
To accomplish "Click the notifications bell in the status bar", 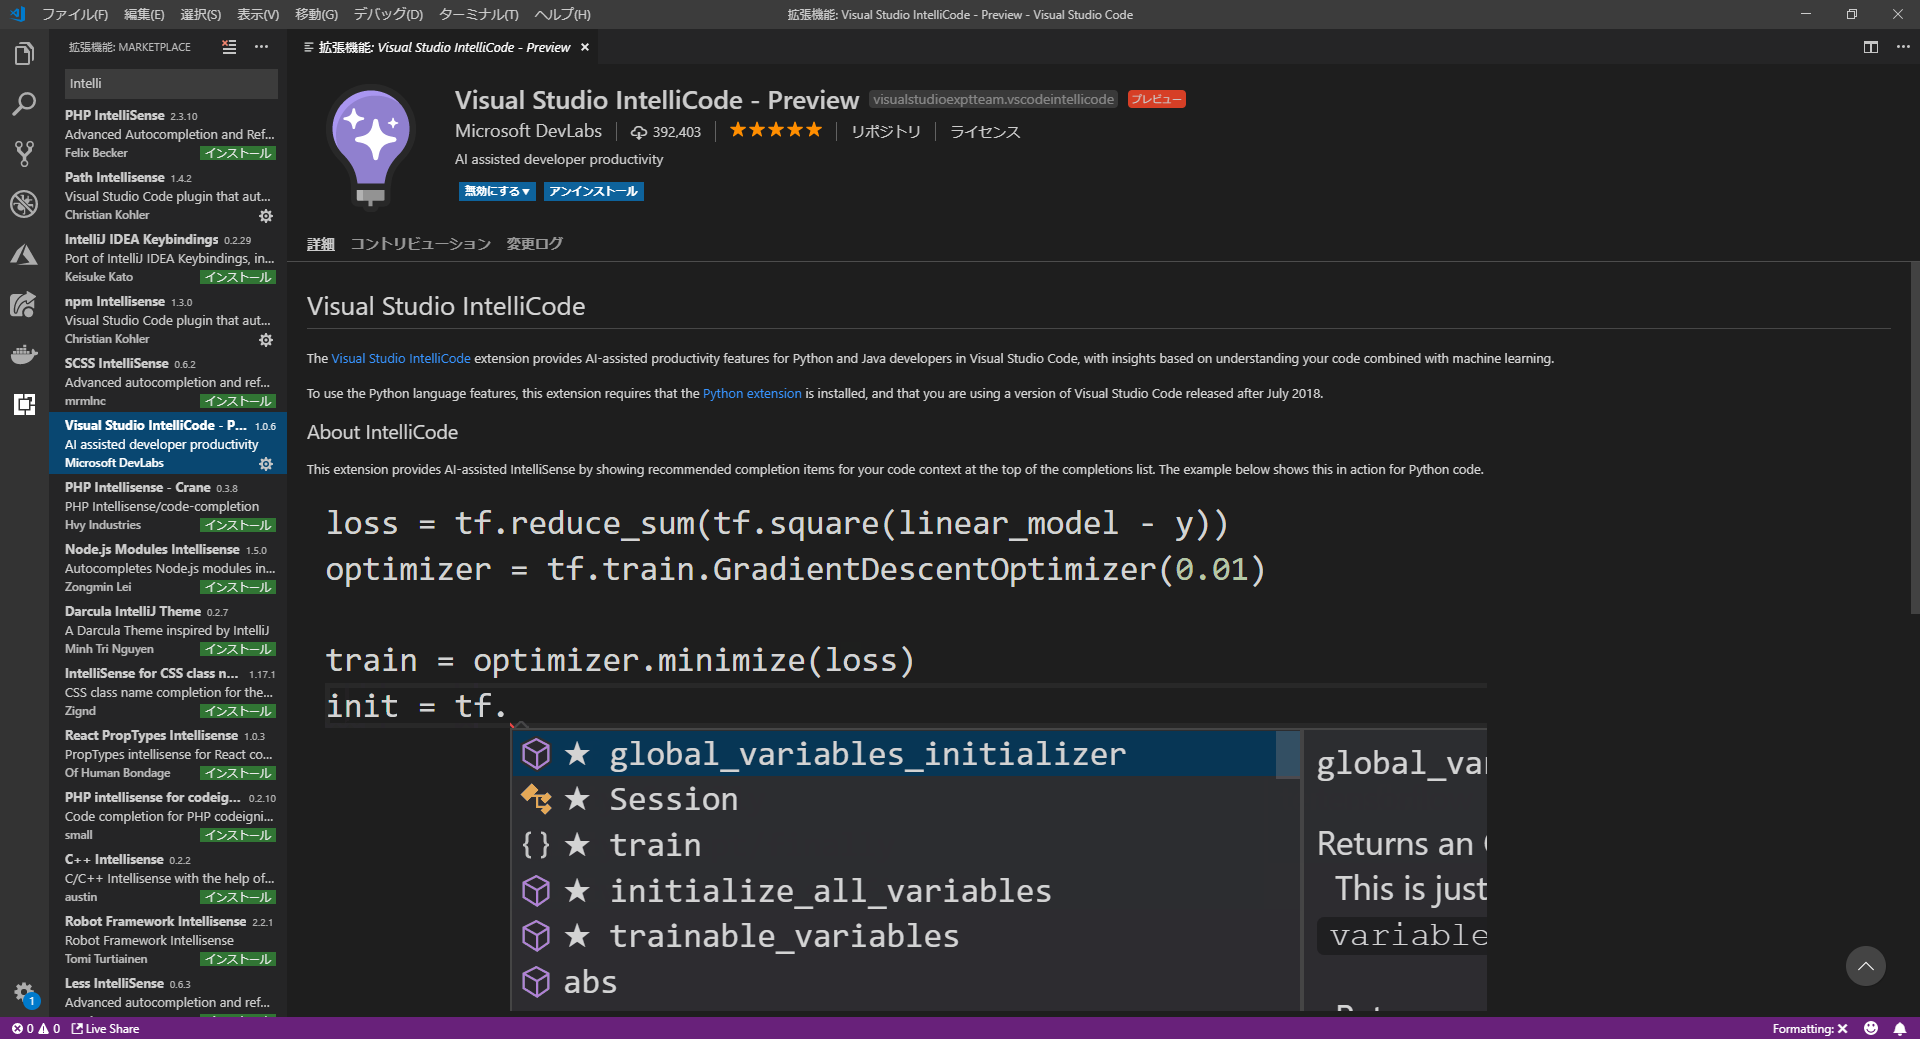I will point(1901,1028).
